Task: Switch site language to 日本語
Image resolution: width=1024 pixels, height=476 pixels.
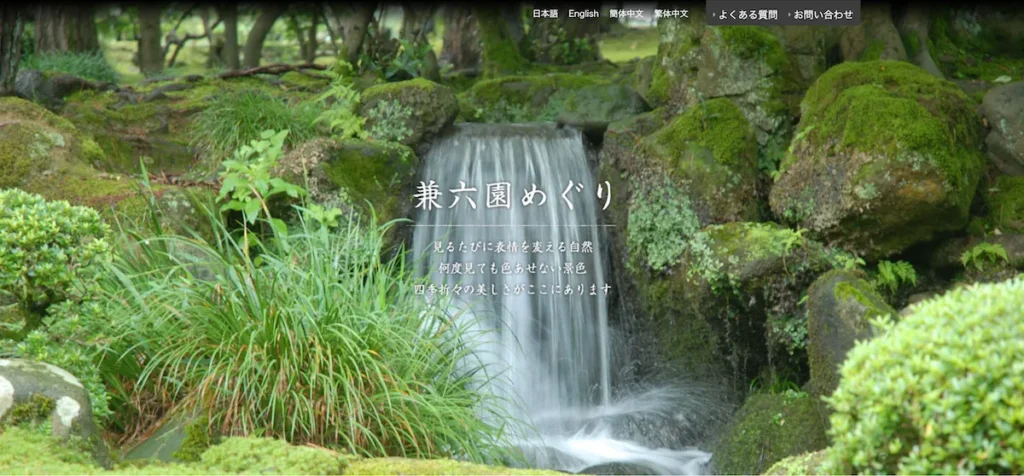Action: [x=545, y=14]
